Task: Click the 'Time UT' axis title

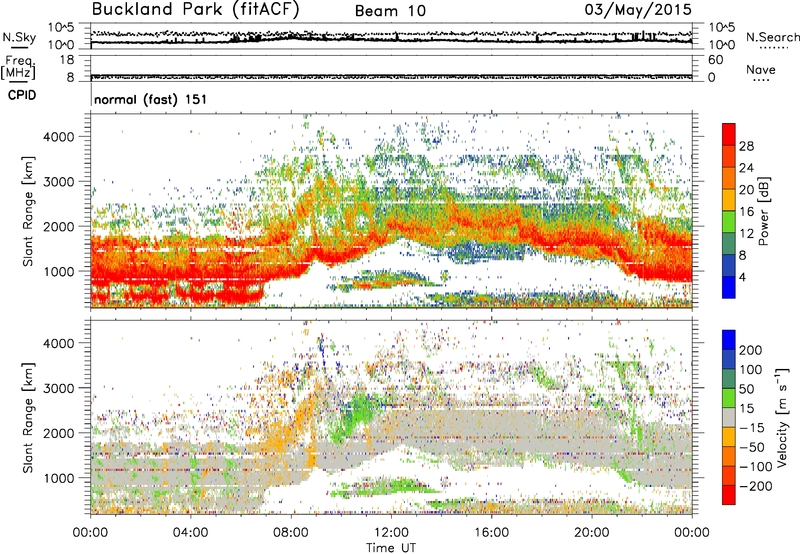Action: (391, 548)
